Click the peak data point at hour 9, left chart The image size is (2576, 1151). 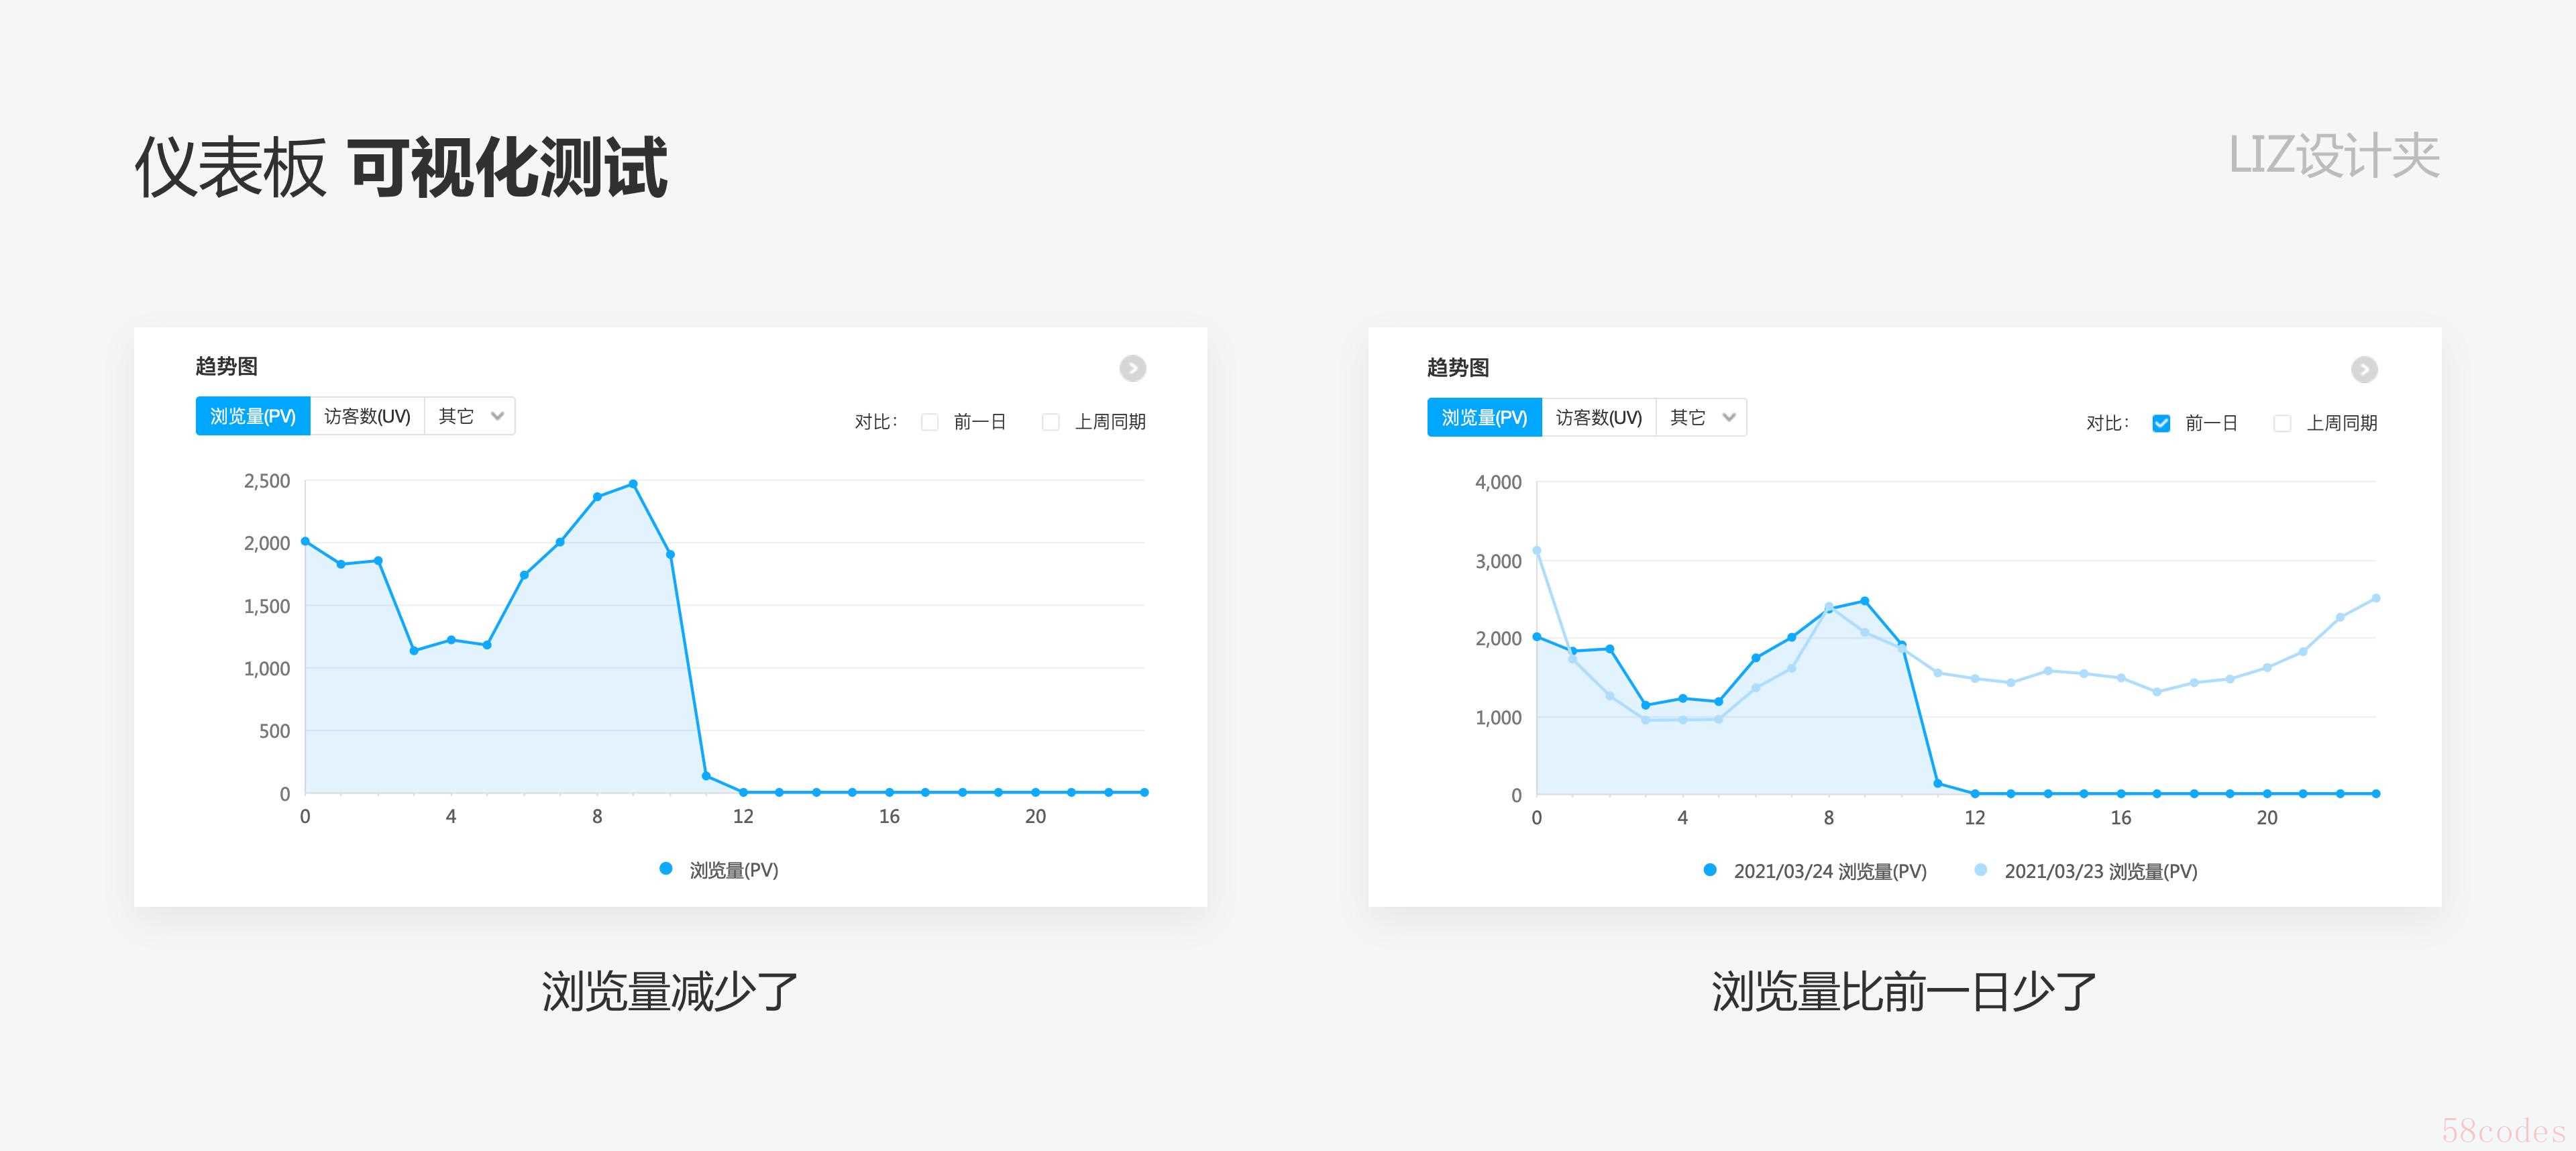pyautogui.click(x=633, y=484)
